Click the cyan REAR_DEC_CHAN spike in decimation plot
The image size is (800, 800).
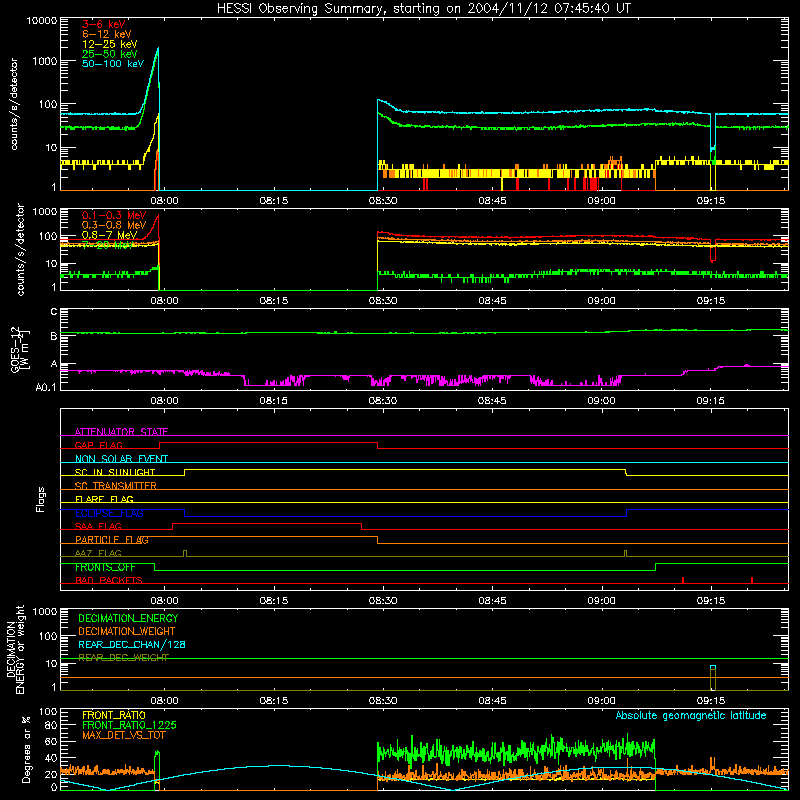(x=713, y=668)
